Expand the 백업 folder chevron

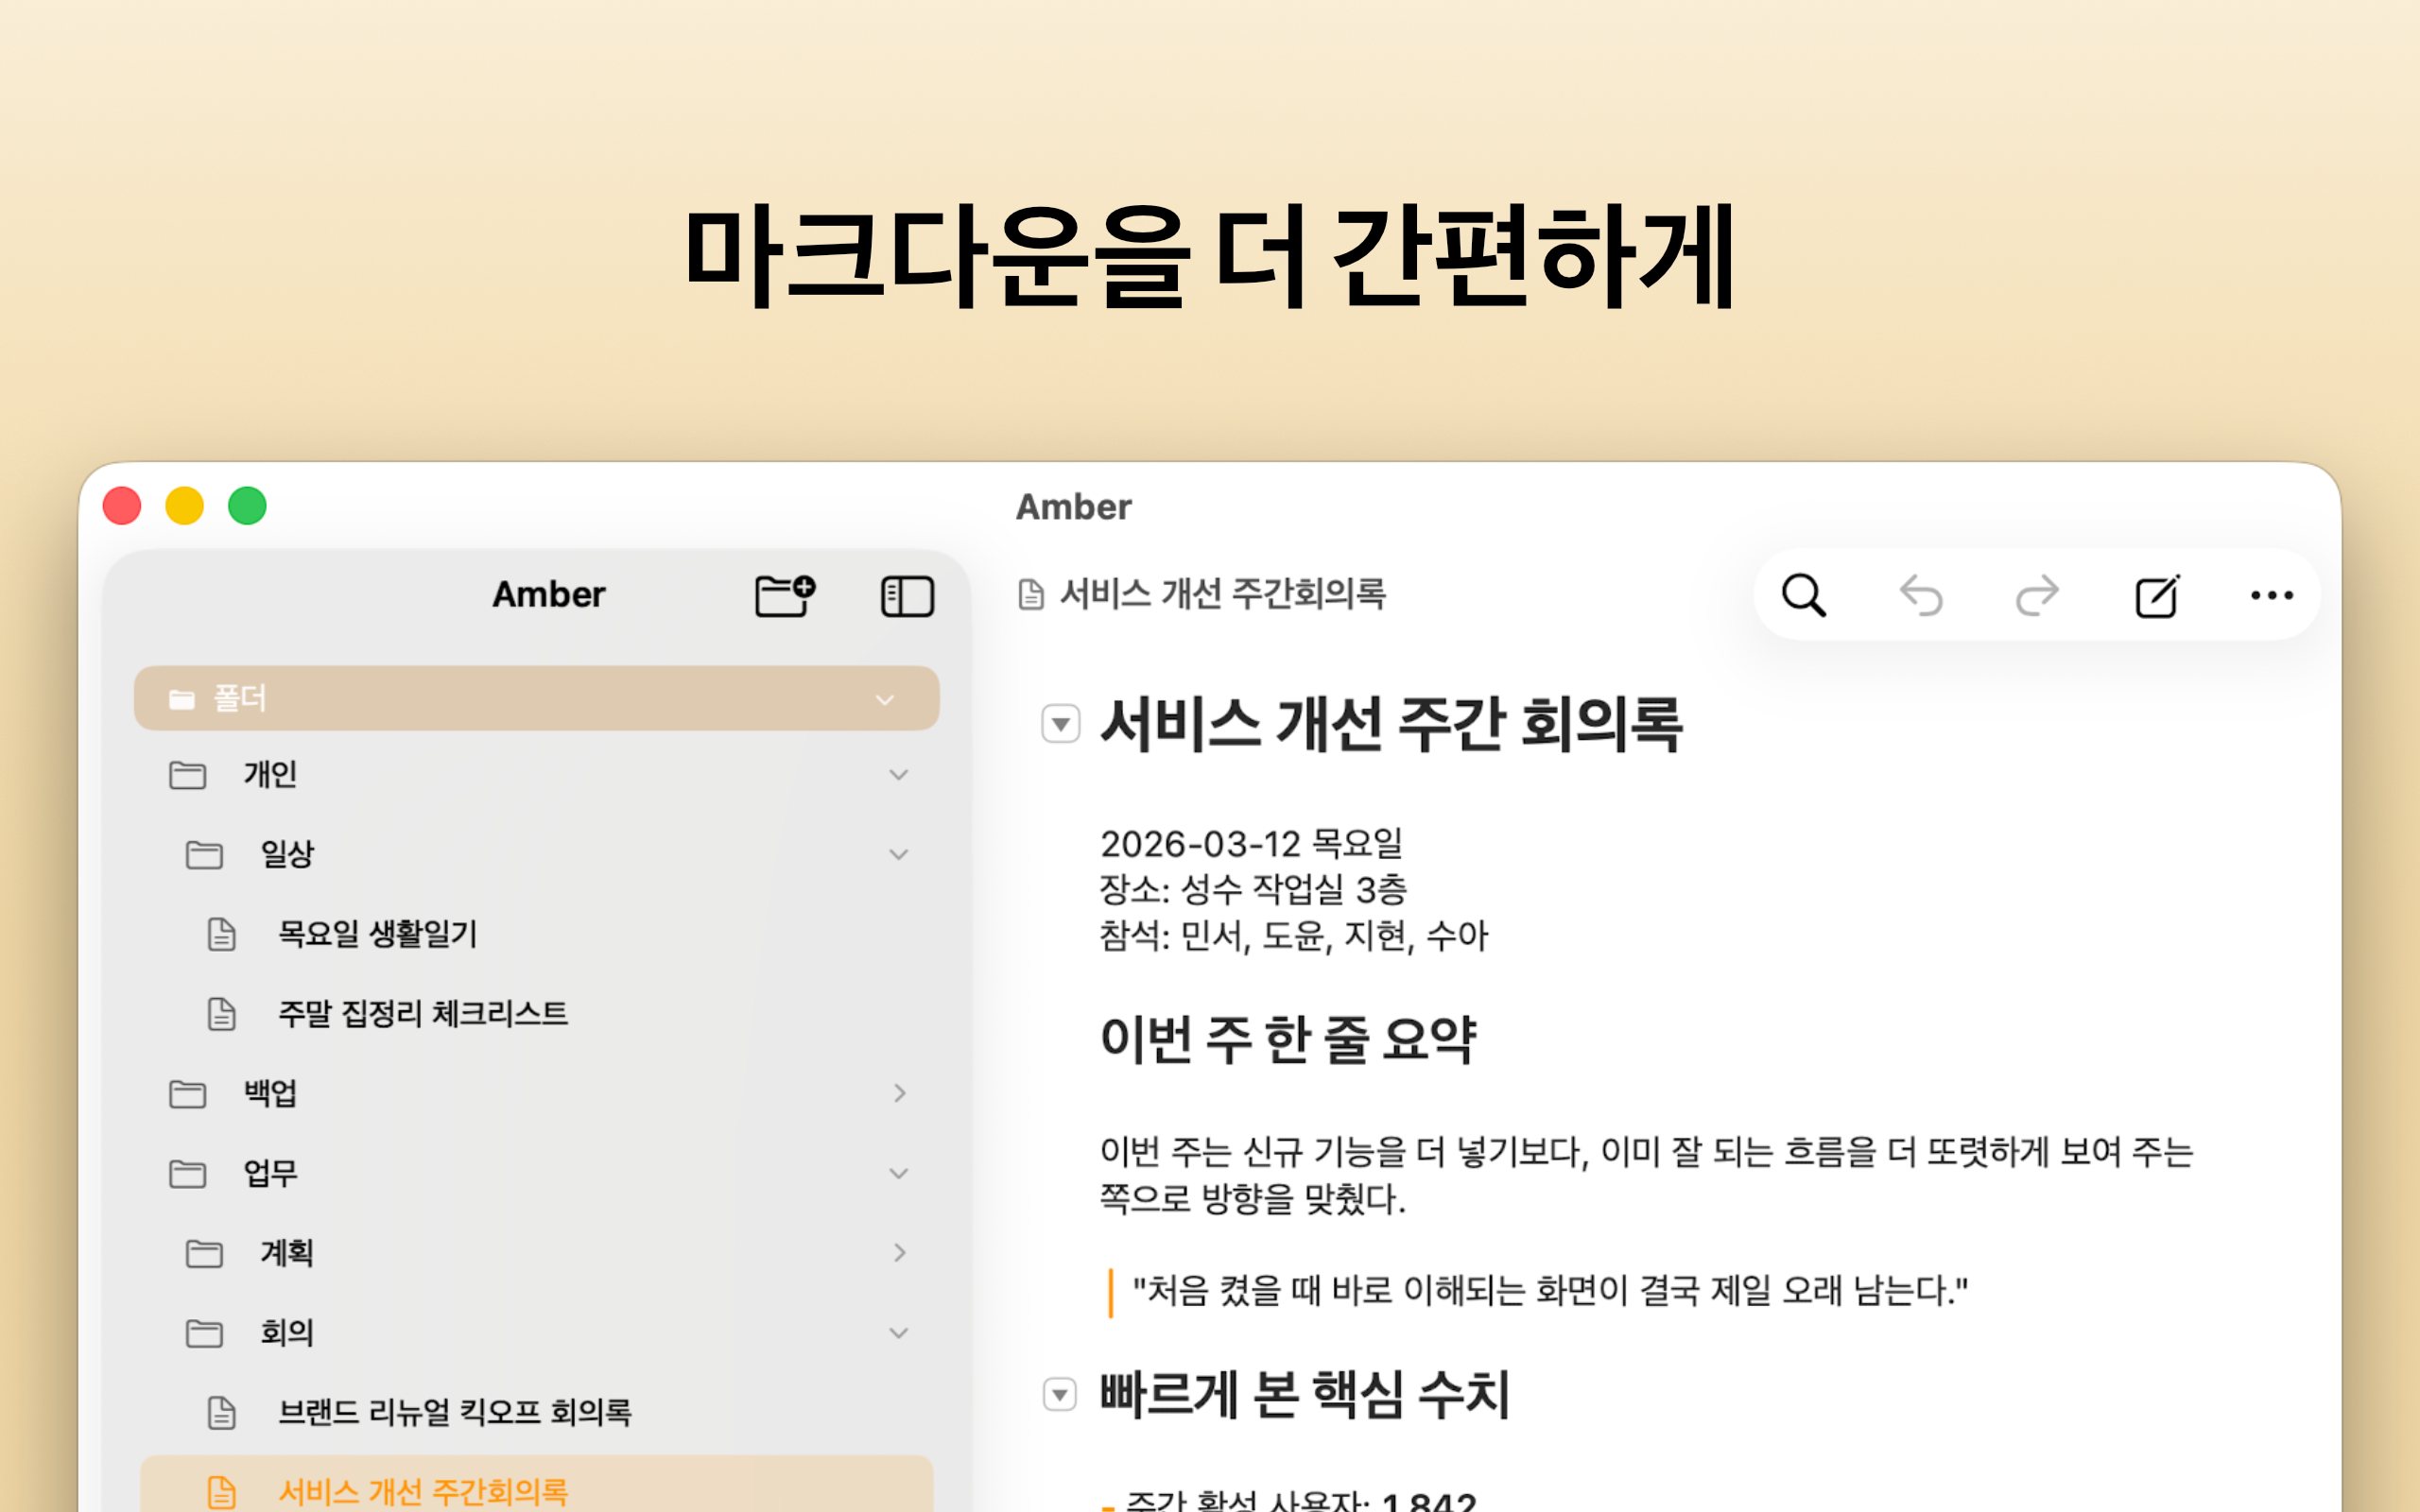[898, 1093]
